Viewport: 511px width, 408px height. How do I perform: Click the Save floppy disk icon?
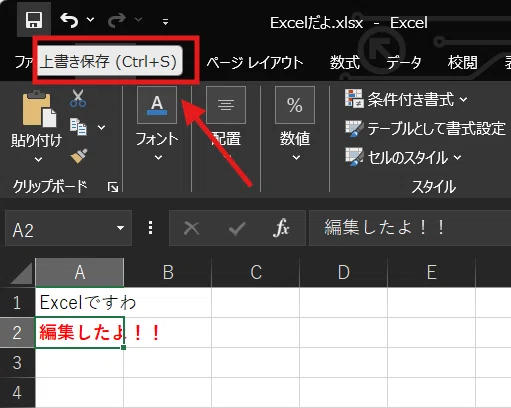click(x=34, y=20)
